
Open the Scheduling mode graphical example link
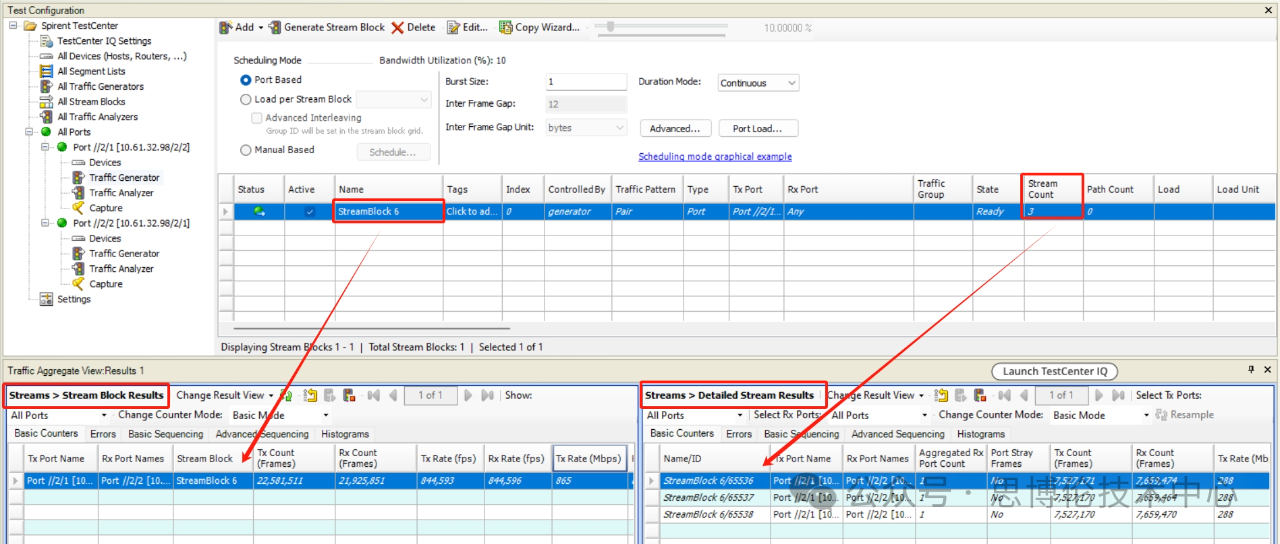[x=715, y=157]
